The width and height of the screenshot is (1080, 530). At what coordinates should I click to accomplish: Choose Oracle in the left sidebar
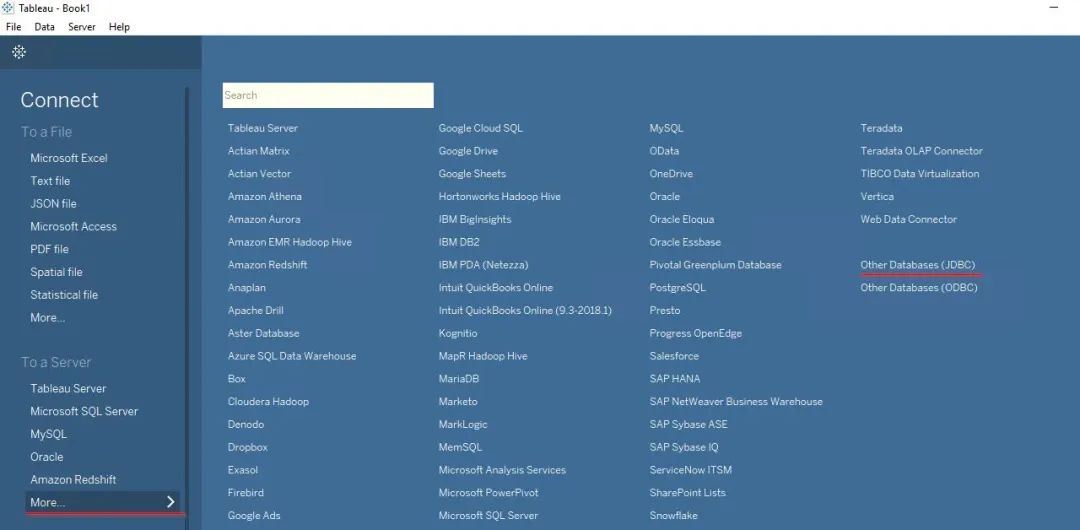pyautogui.click(x=47, y=457)
